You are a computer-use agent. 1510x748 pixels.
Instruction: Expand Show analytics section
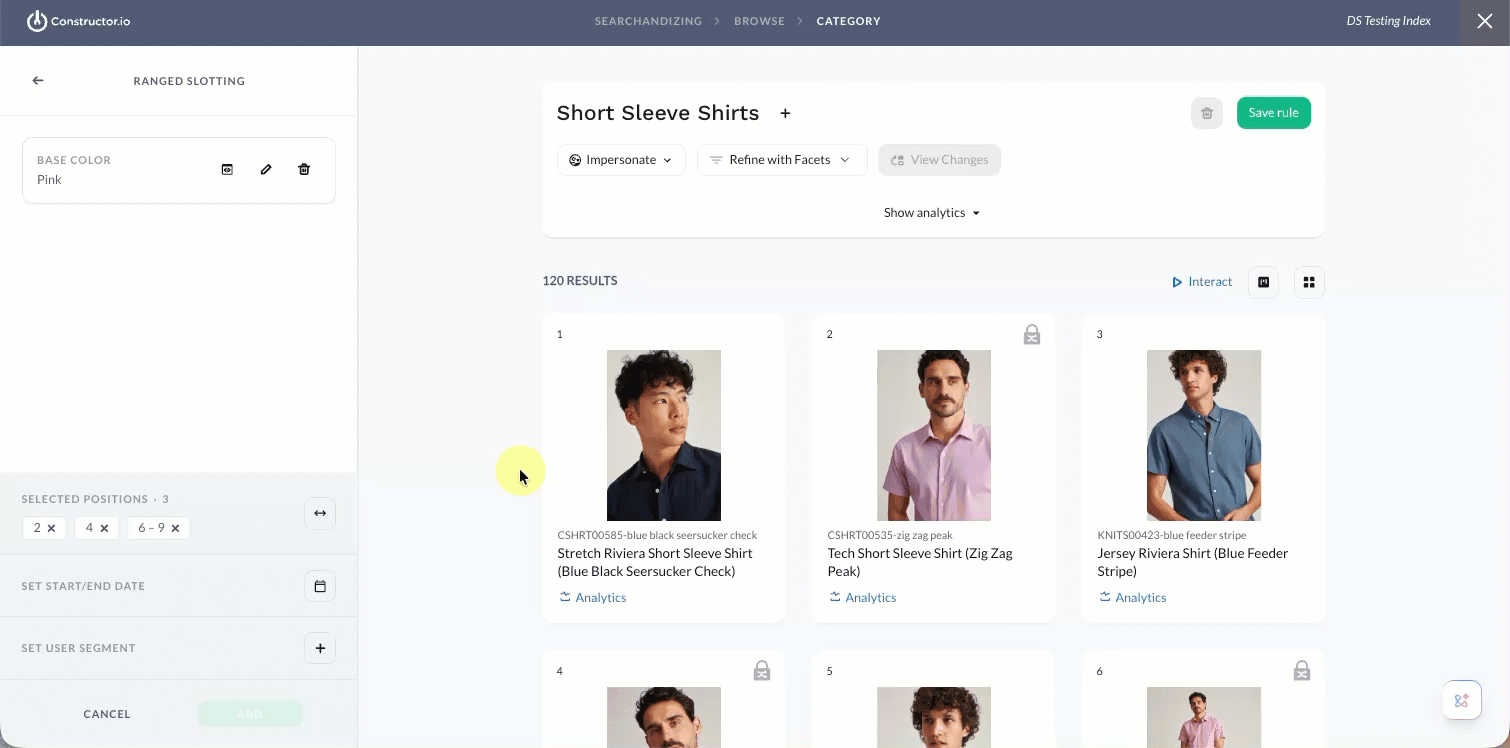point(932,213)
